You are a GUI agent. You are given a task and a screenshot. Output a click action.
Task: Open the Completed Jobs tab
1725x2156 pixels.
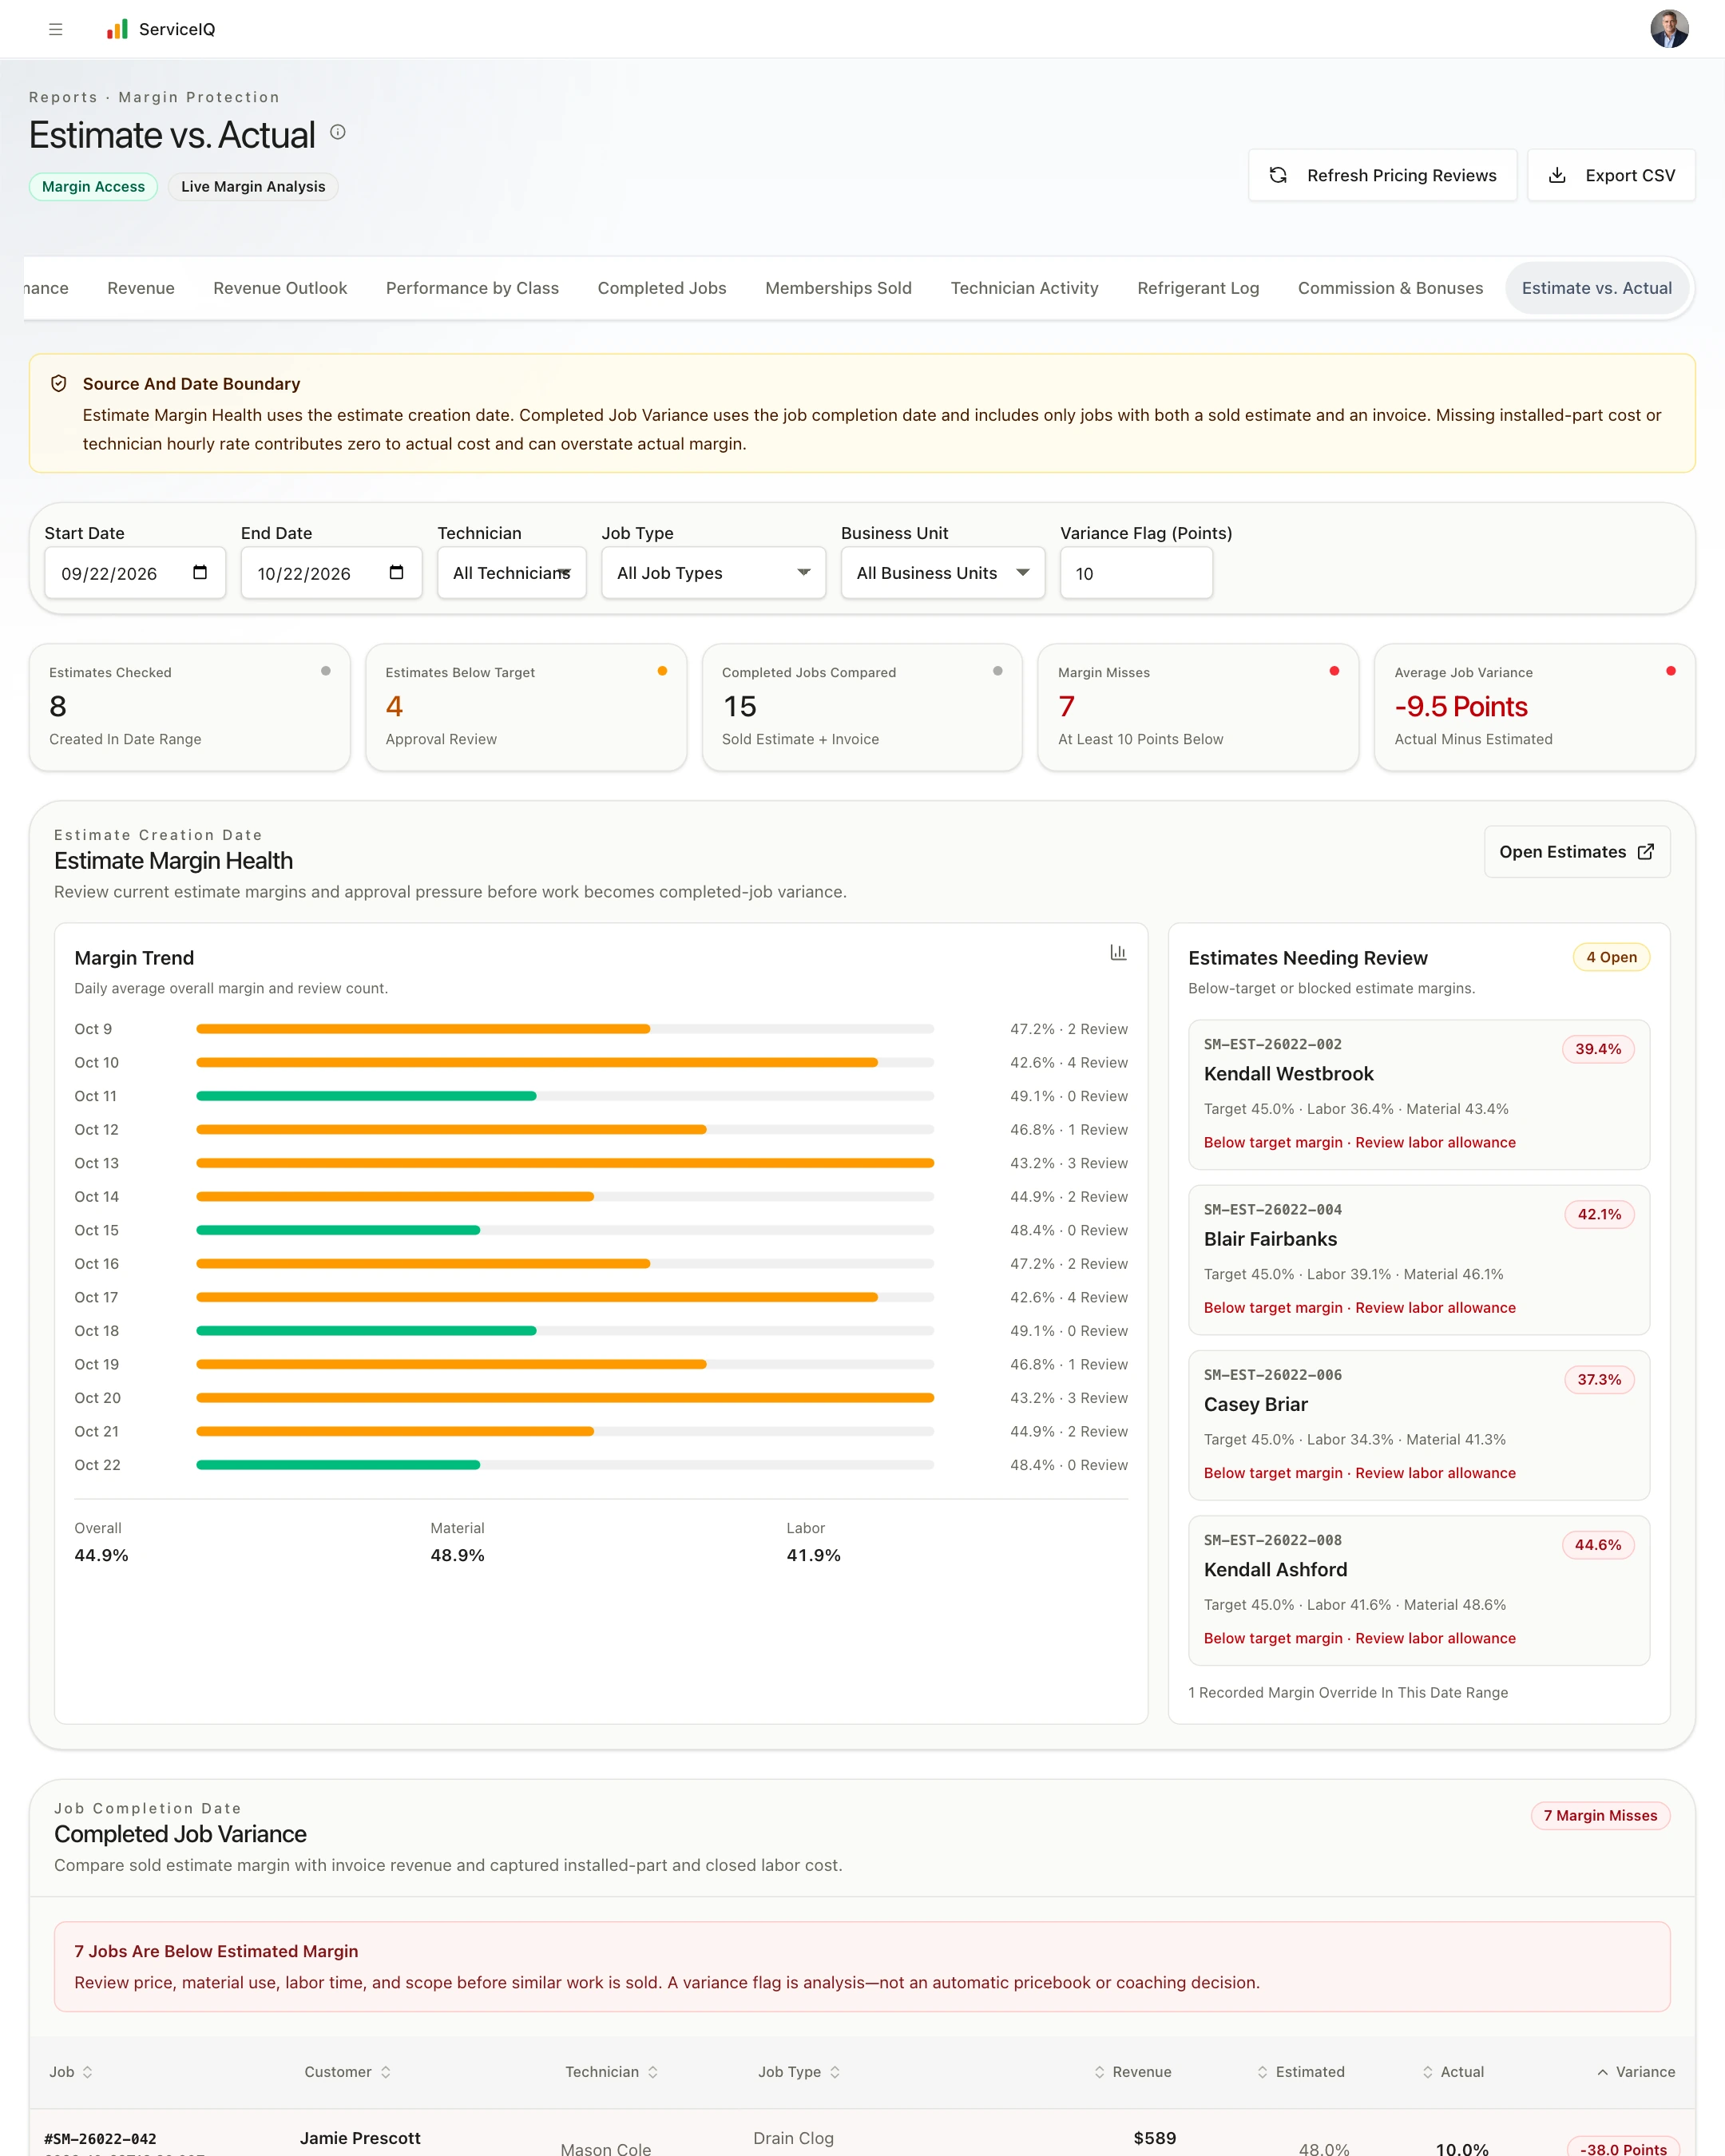(662, 288)
